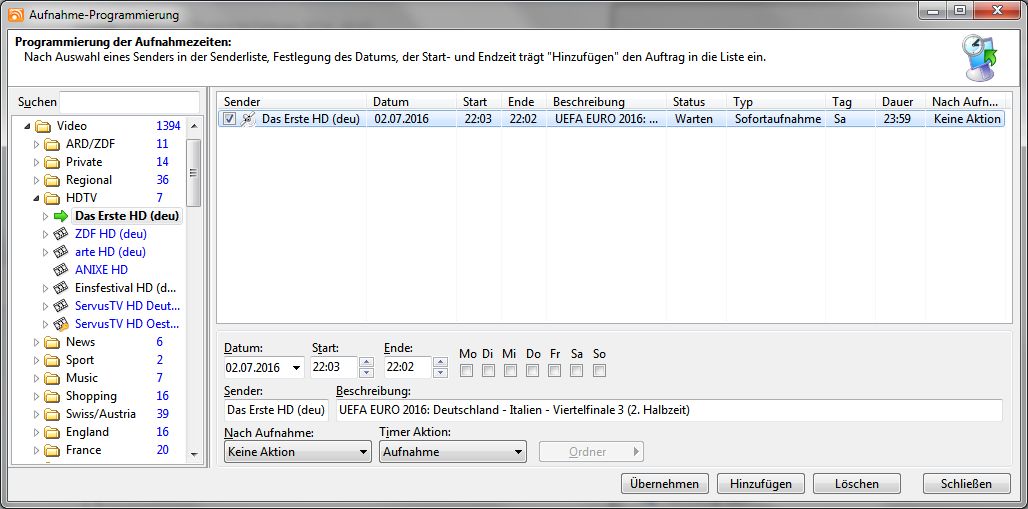The image size is (1028, 509).
Task: Click the film icon next to arte HD
Action: [x=60, y=252]
